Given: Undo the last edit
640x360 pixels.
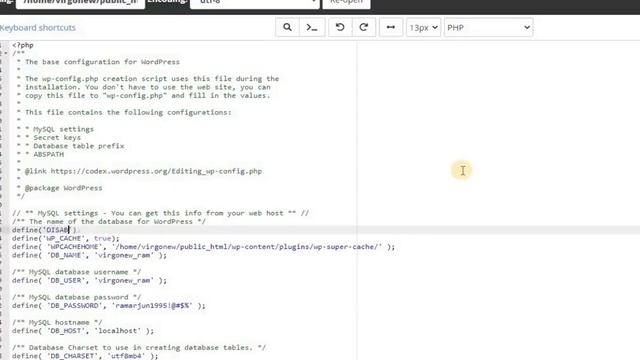Looking at the screenshot, I should pyautogui.click(x=340, y=27).
